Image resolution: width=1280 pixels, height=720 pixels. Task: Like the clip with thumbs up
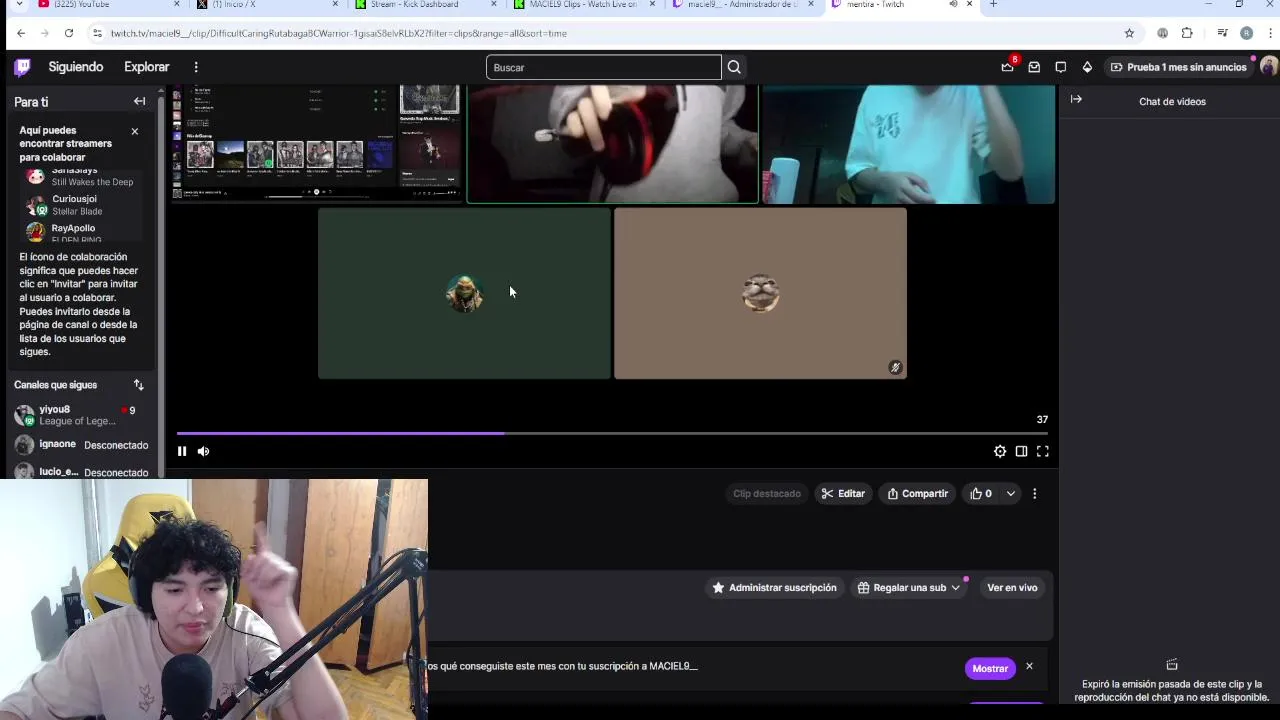click(x=981, y=493)
